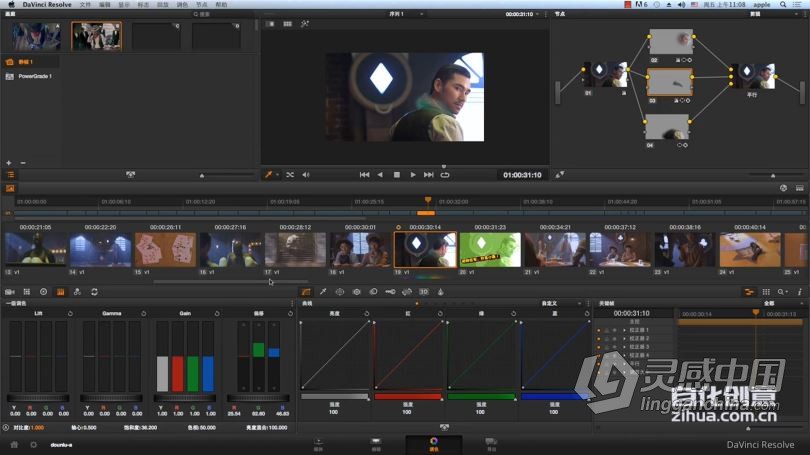Viewport: 810px width, 455px height.
Task: Toggle keyframe dot for 校正器 3
Action: point(599,347)
